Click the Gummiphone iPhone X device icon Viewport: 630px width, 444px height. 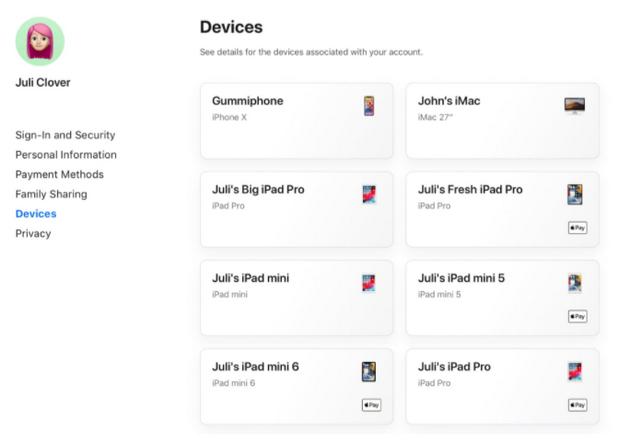pyautogui.click(x=369, y=106)
